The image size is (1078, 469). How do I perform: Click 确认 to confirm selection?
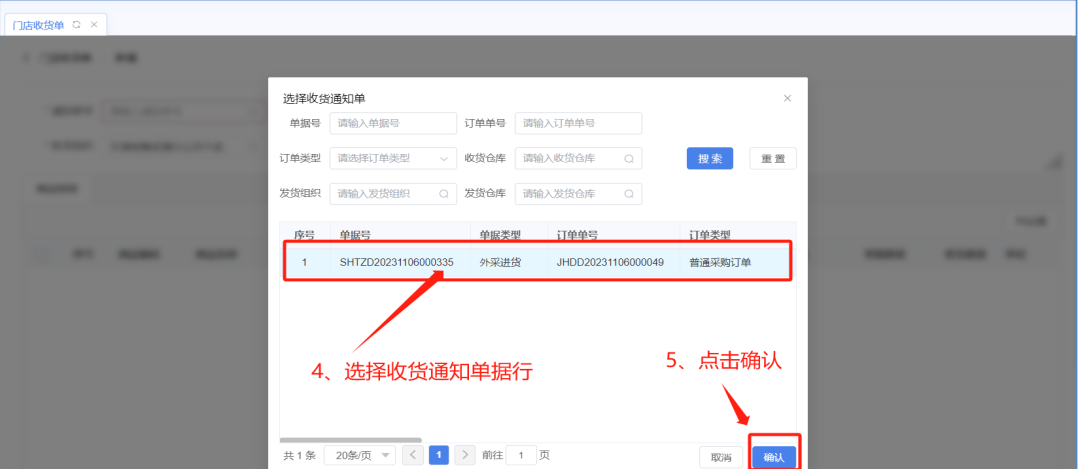pos(774,456)
